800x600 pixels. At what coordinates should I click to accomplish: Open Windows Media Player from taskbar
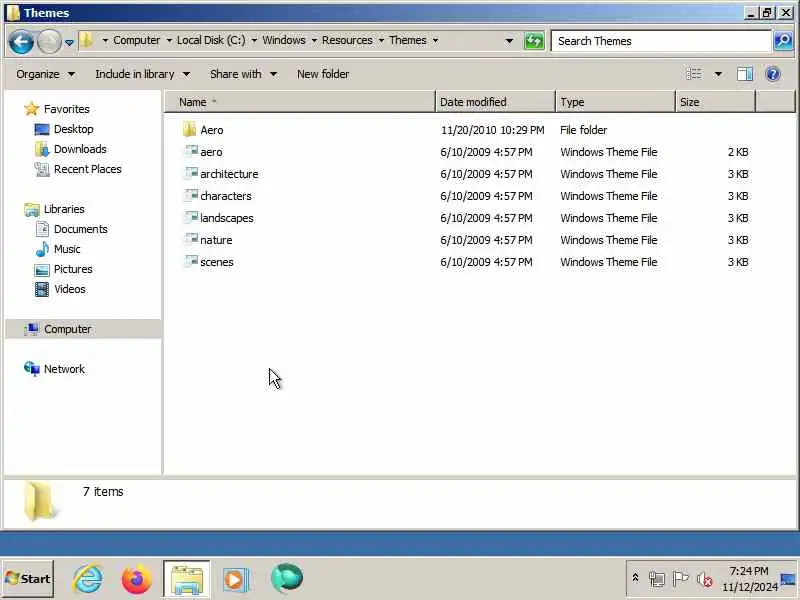pos(235,580)
